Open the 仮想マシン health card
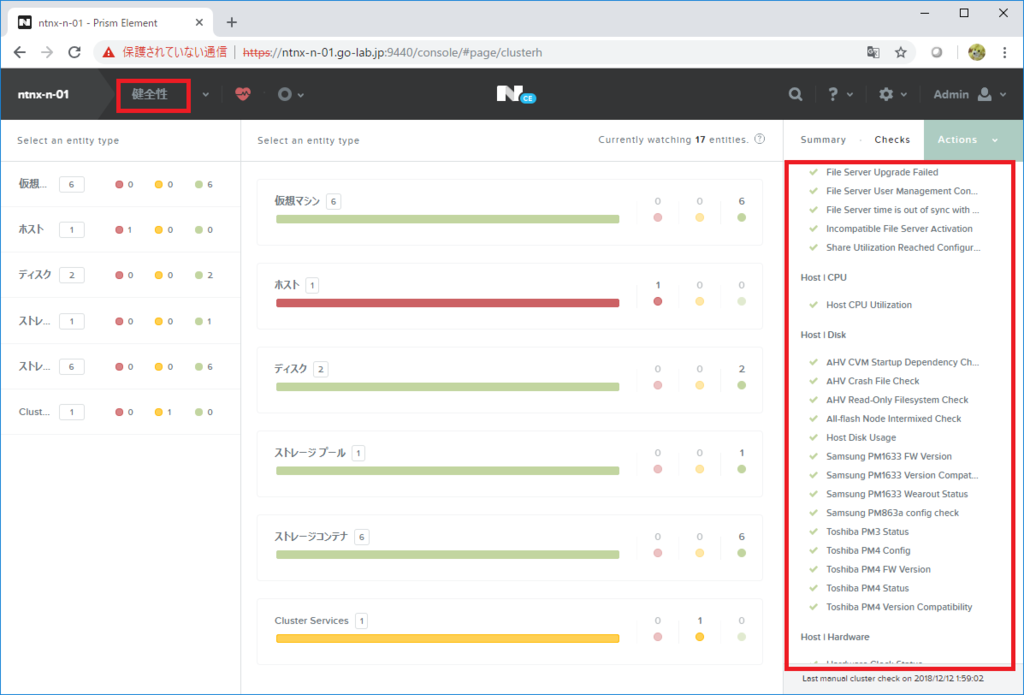Image resolution: width=1024 pixels, height=695 pixels. coord(509,212)
